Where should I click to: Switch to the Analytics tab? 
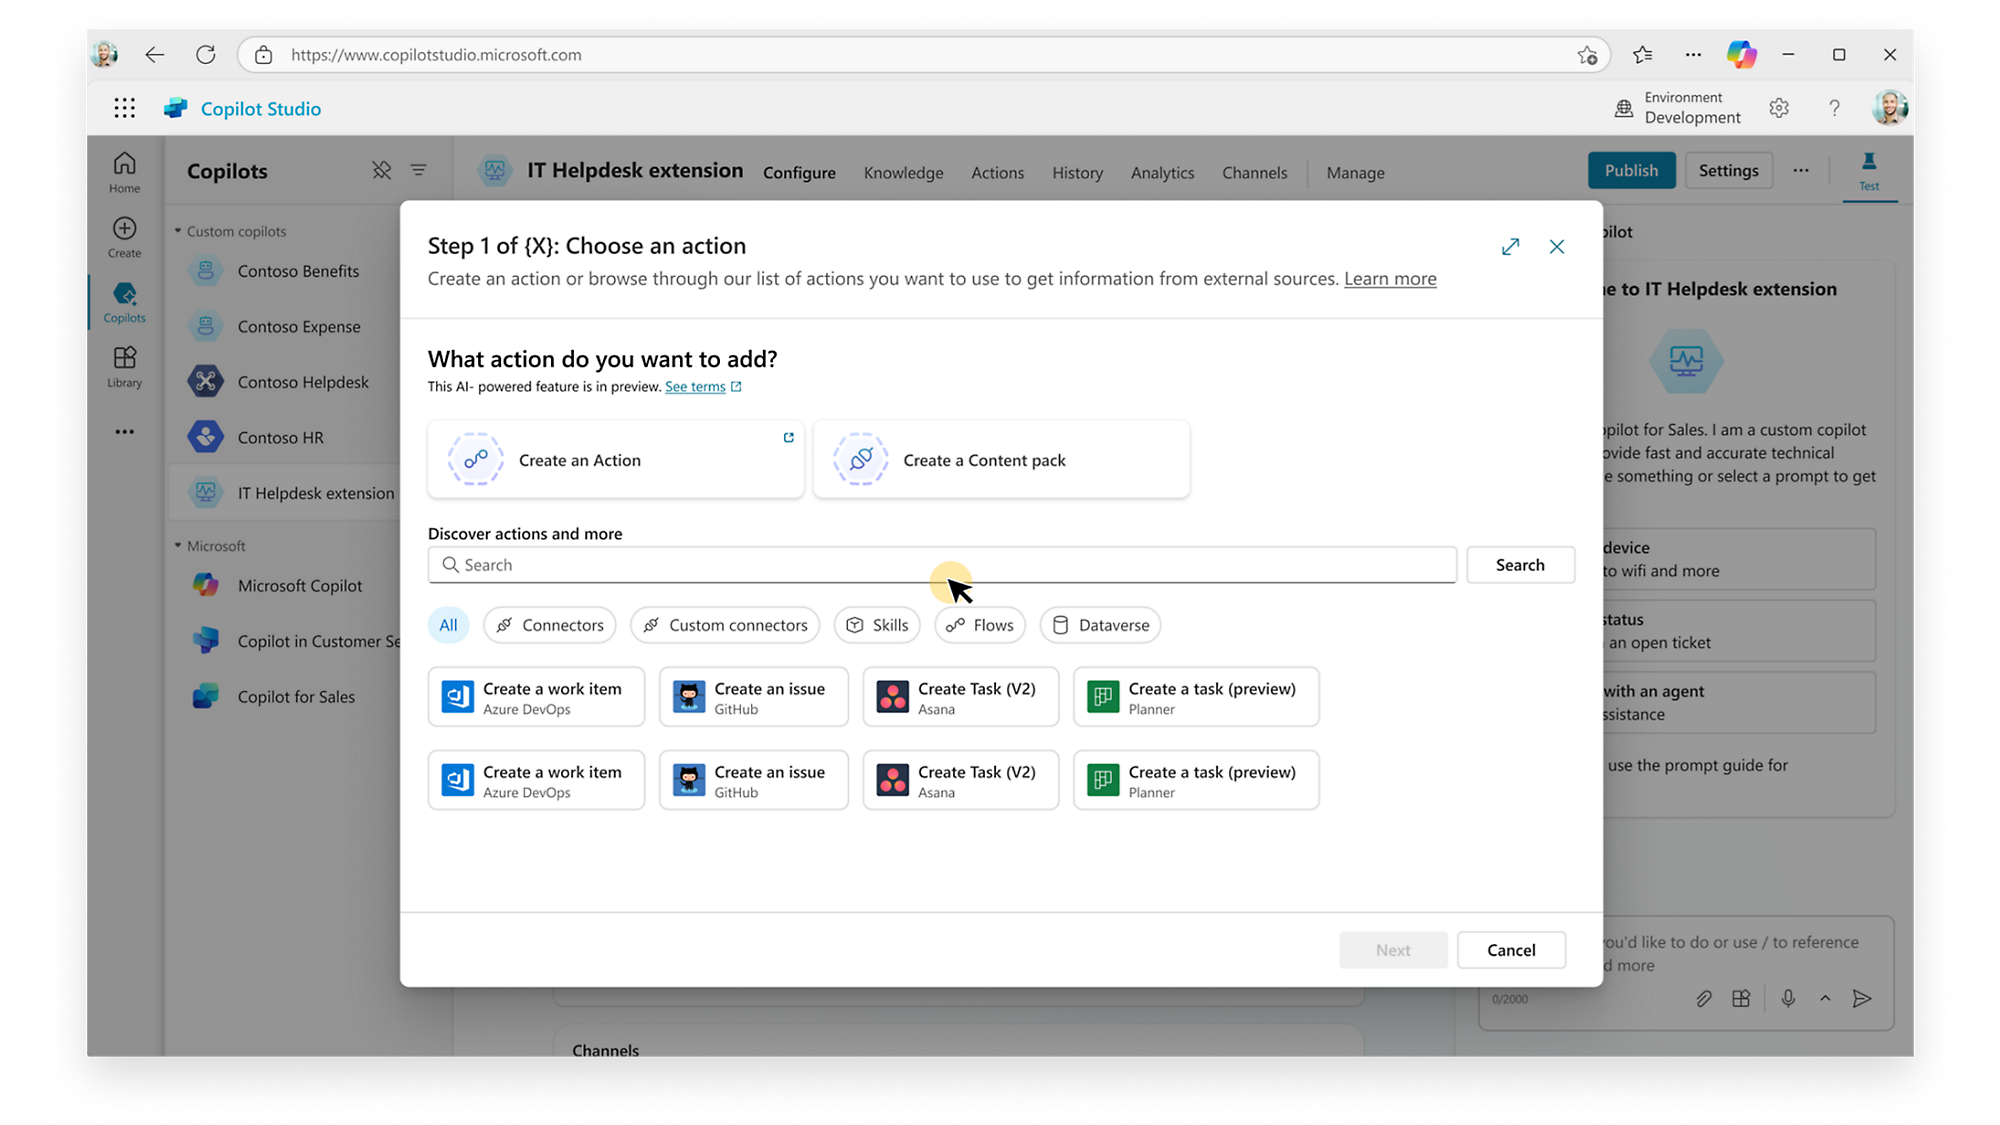point(1162,172)
